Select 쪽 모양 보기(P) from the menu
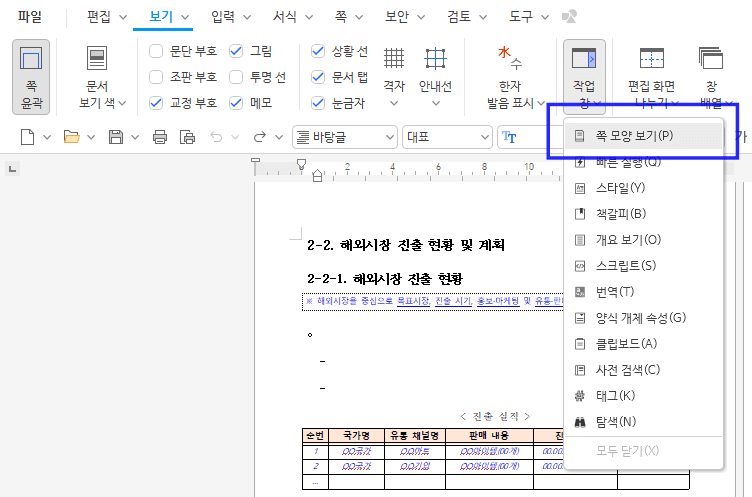 643,136
